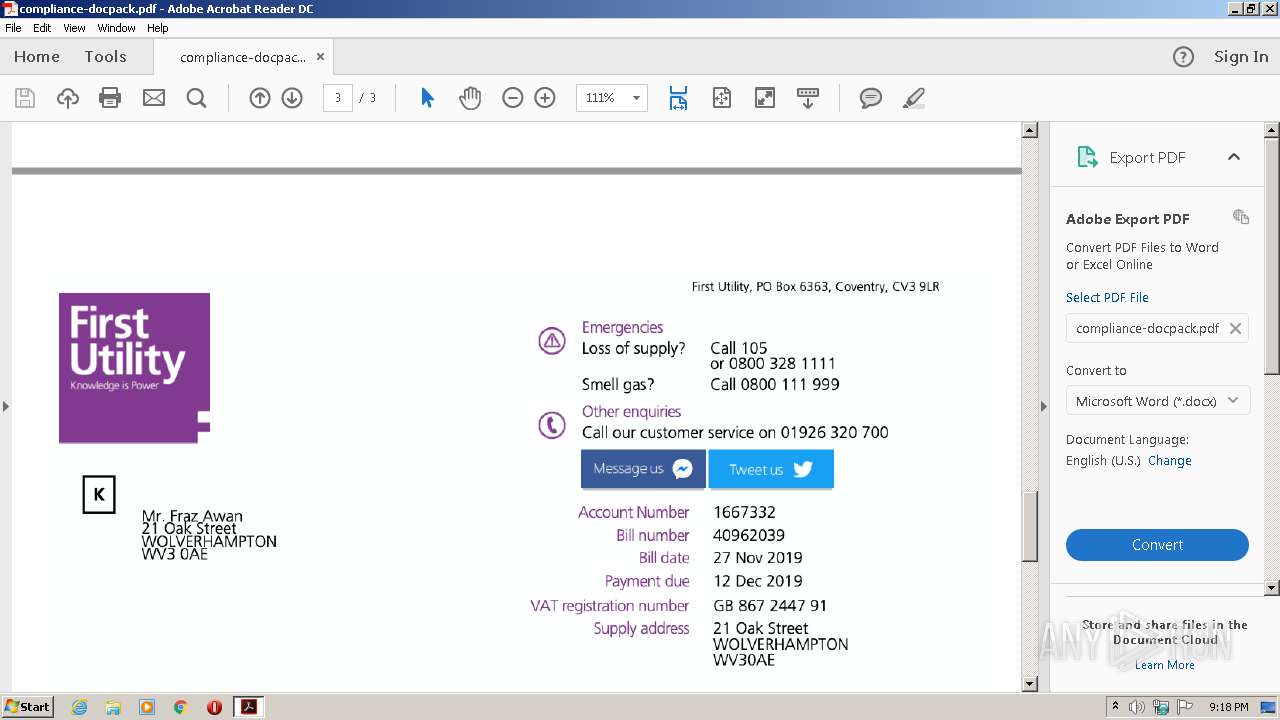The image size is (1280, 720).
Task: Click the copy icon beside Adobe Export PDF
Action: (1241, 217)
